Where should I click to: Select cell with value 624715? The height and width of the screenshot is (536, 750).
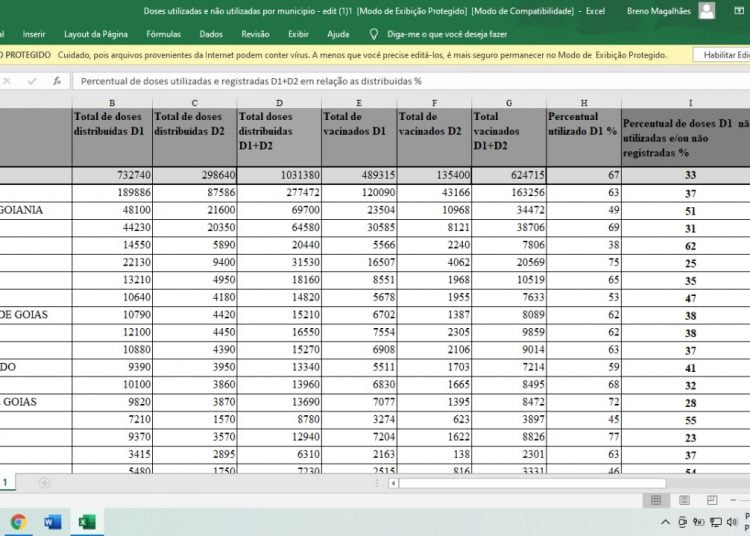509,175
